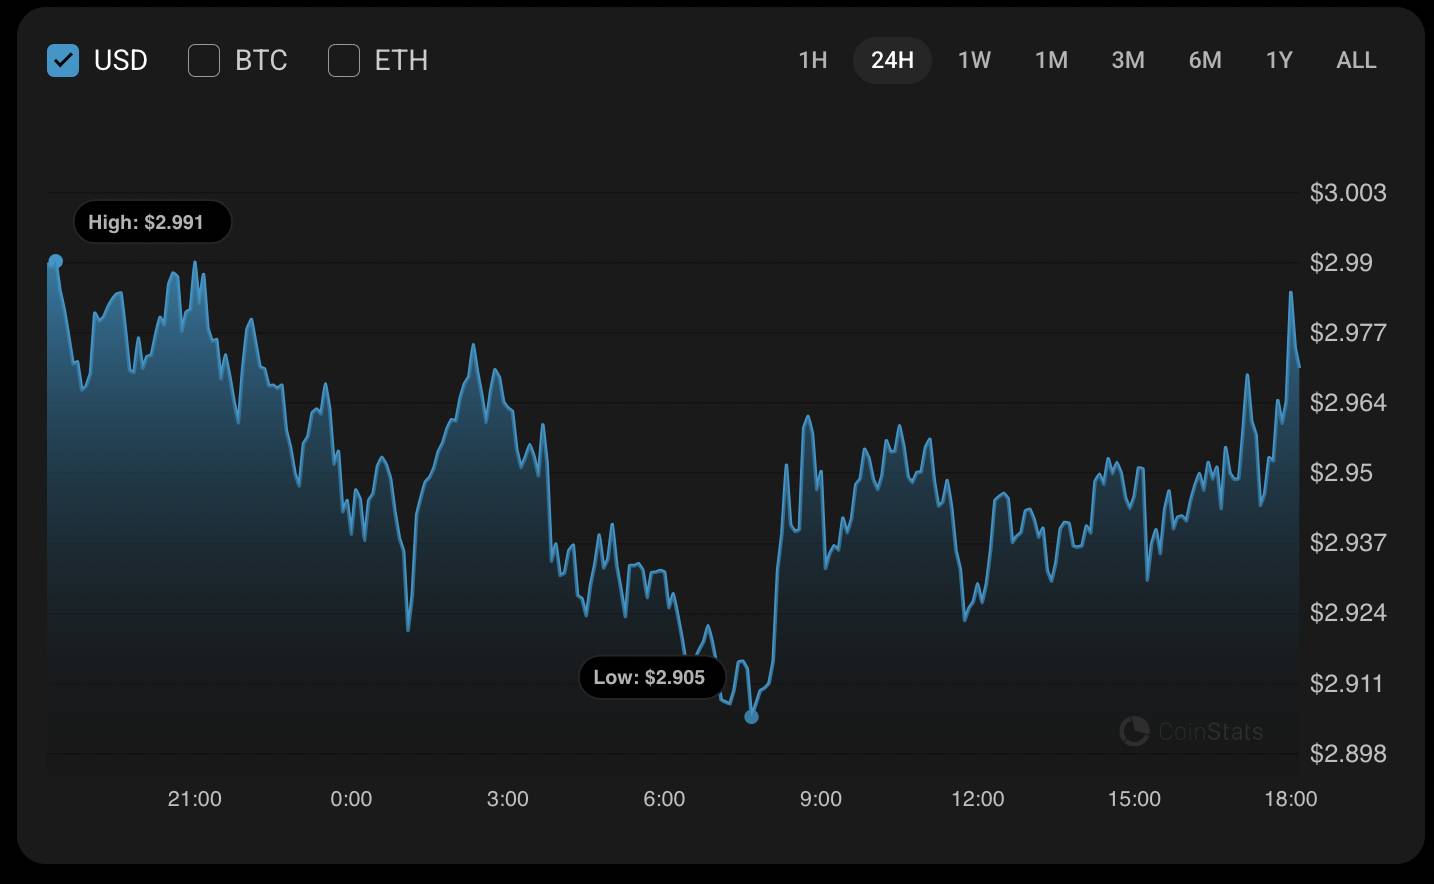Click the Low price marker dot

coord(752,717)
